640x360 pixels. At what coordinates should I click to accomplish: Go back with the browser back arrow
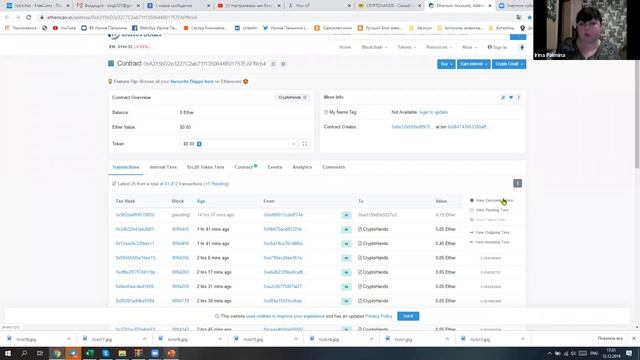(x=7, y=18)
